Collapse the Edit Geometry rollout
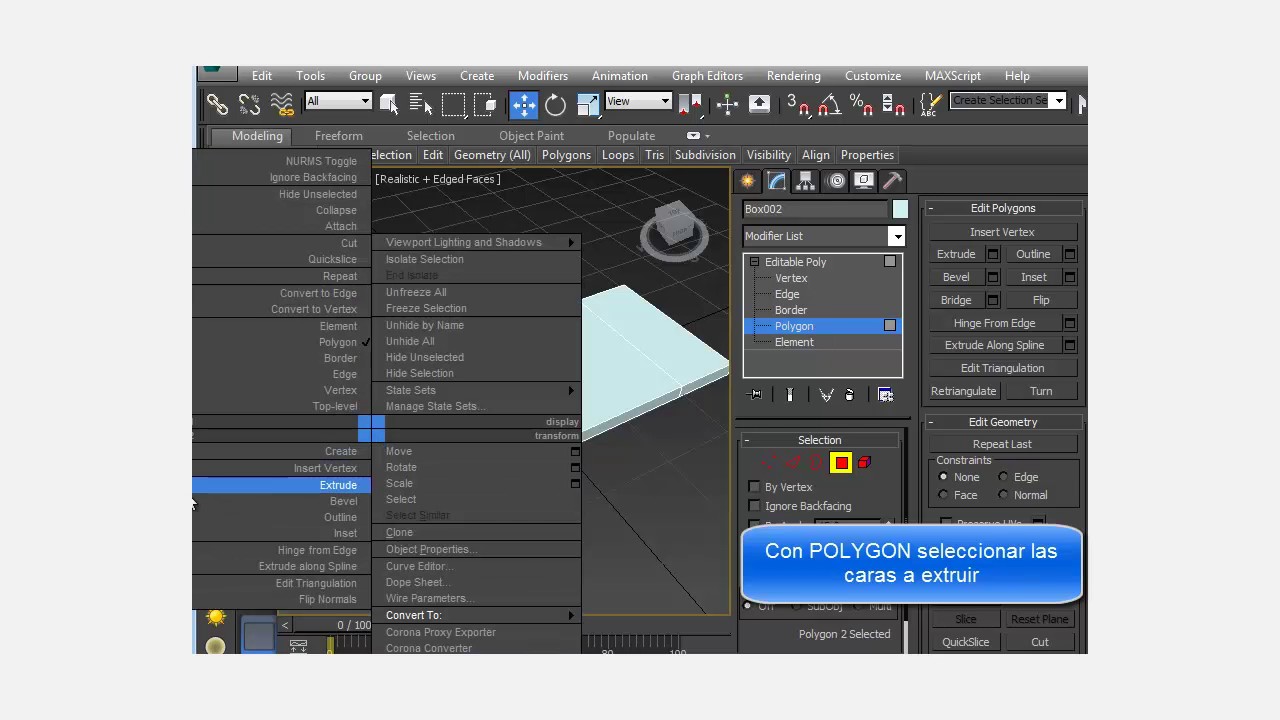This screenshot has height=720, width=1280. click(x=1002, y=422)
